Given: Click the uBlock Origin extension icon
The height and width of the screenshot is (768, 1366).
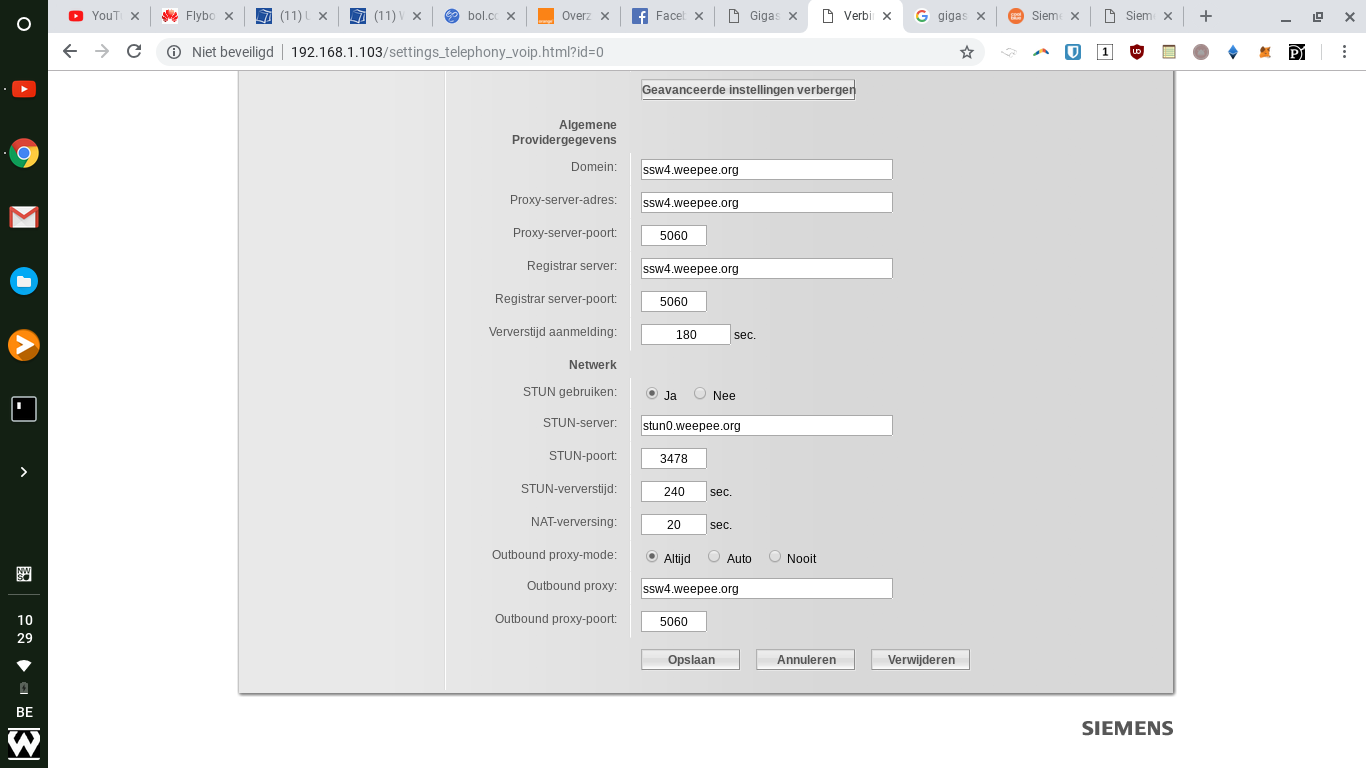Looking at the screenshot, I should click(x=1137, y=52).
